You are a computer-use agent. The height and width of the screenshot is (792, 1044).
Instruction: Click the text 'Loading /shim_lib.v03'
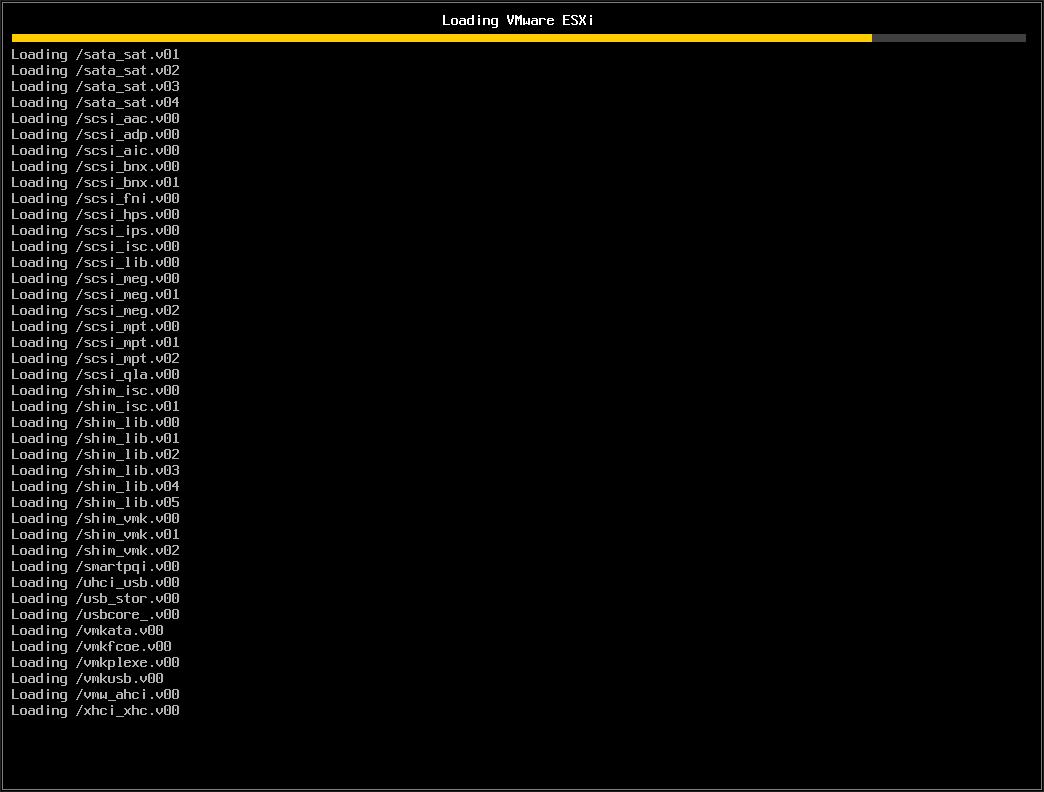(95, 470)
